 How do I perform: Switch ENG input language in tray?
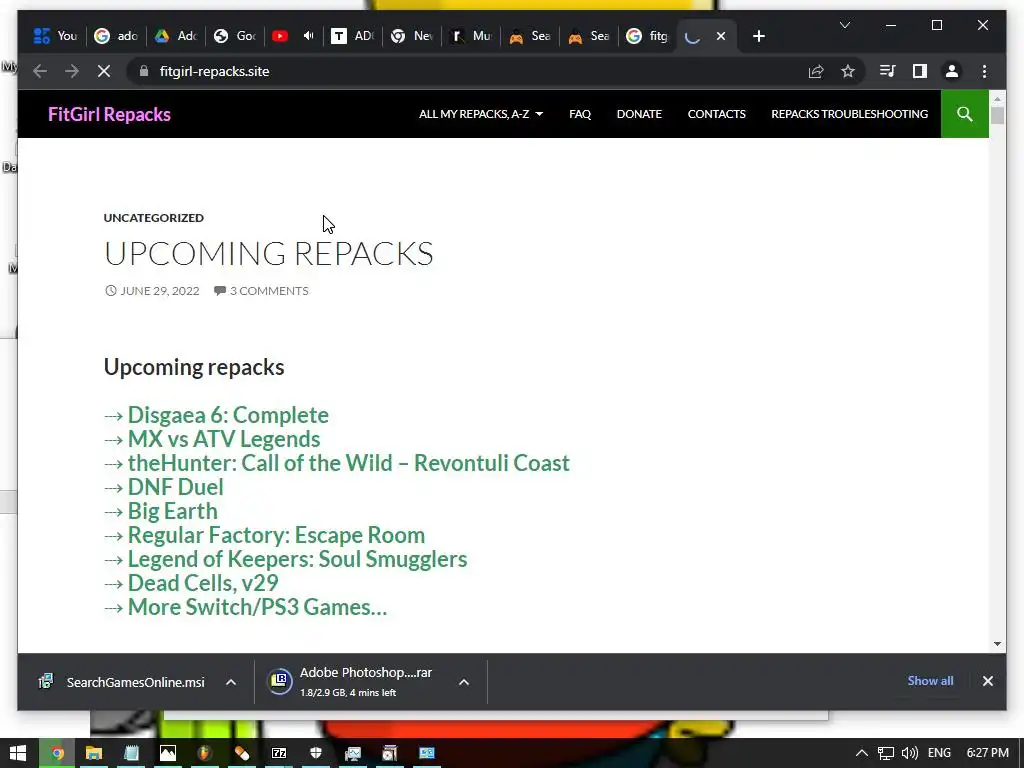point(939,753)
